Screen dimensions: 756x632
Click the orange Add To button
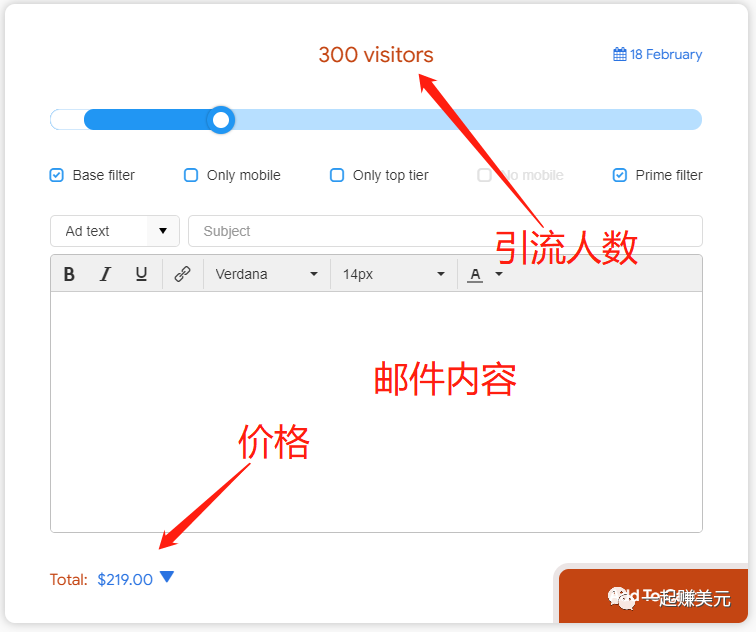click(x=653, y=596)
